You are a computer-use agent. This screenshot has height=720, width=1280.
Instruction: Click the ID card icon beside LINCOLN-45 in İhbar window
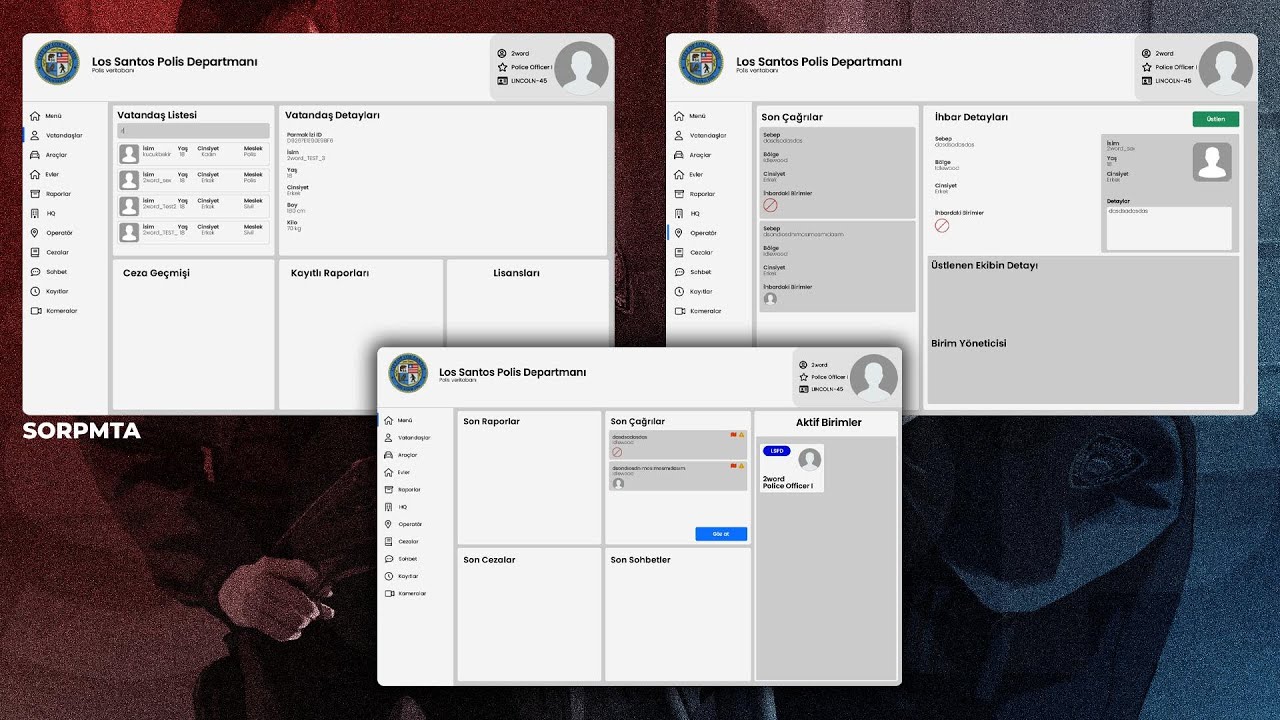click(1147, 81)
